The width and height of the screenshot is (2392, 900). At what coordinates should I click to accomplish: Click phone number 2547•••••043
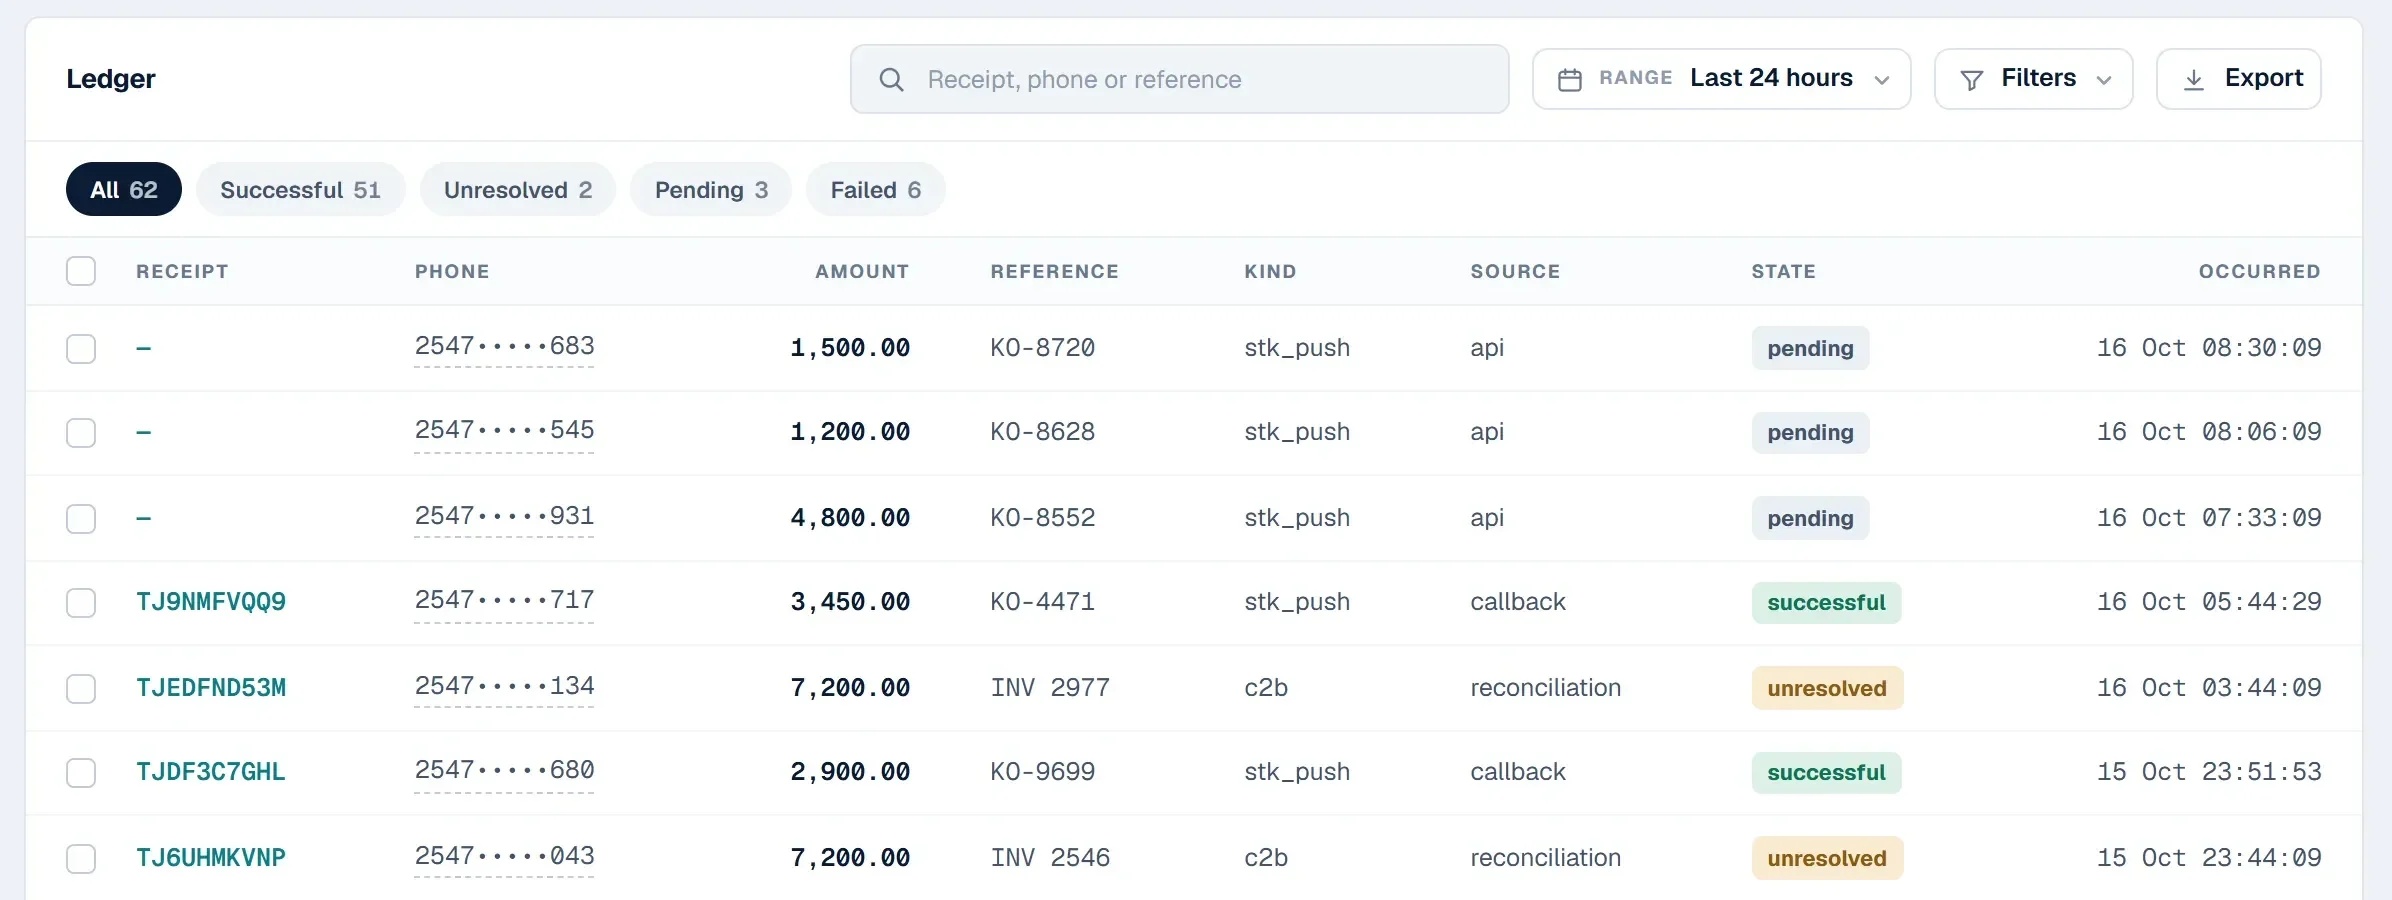click(x=504, y=857)
